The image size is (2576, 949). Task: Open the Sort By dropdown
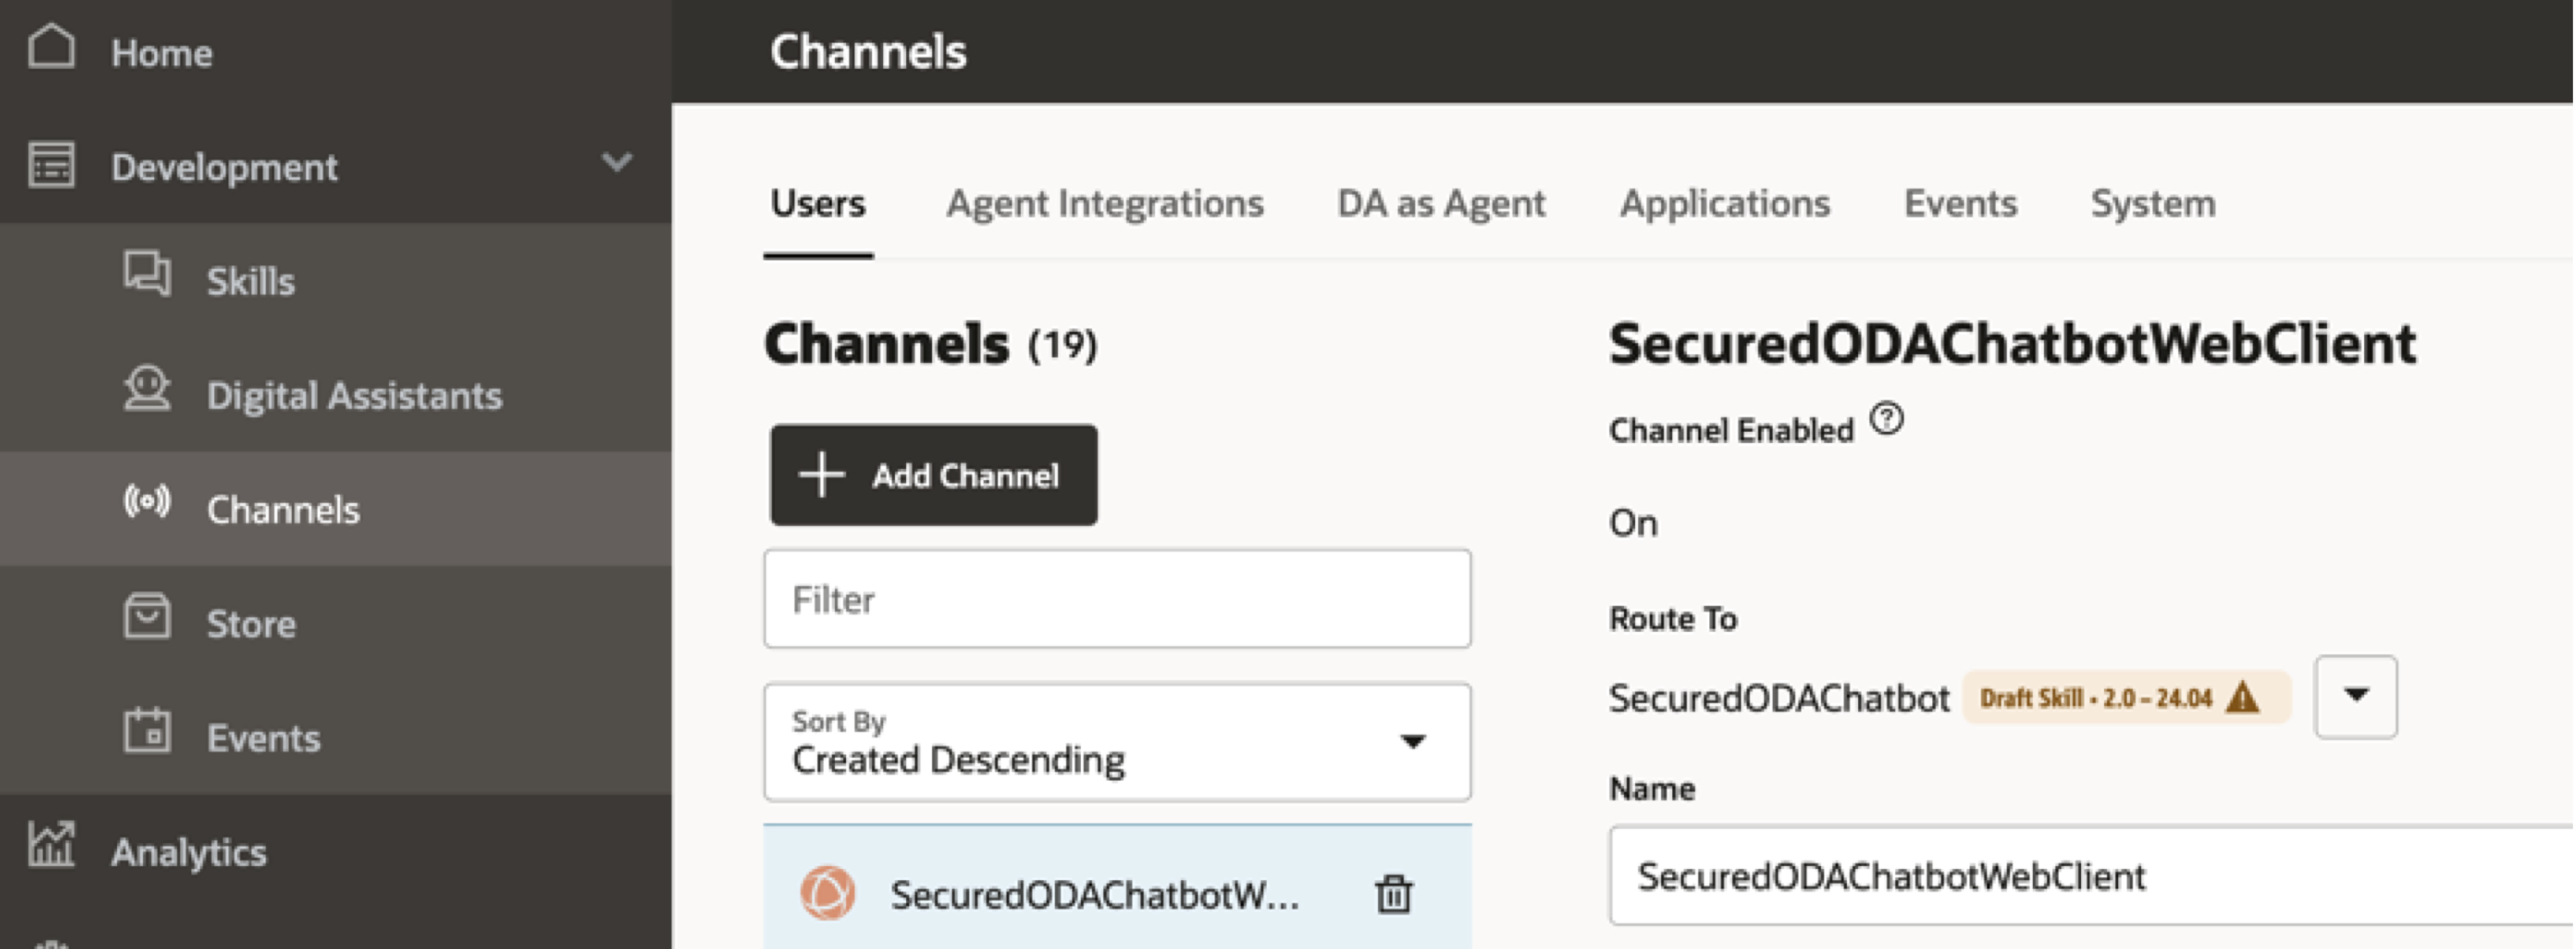1117,742
